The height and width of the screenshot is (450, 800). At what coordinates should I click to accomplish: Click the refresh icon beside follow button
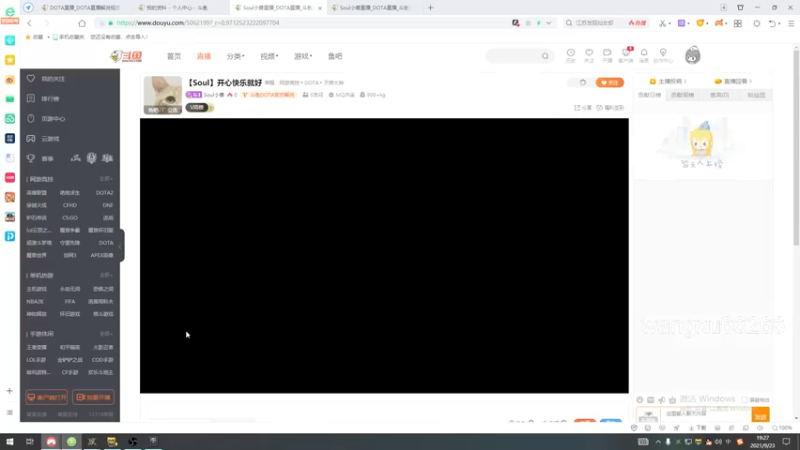pyautogui.click(x=583, y=83)
